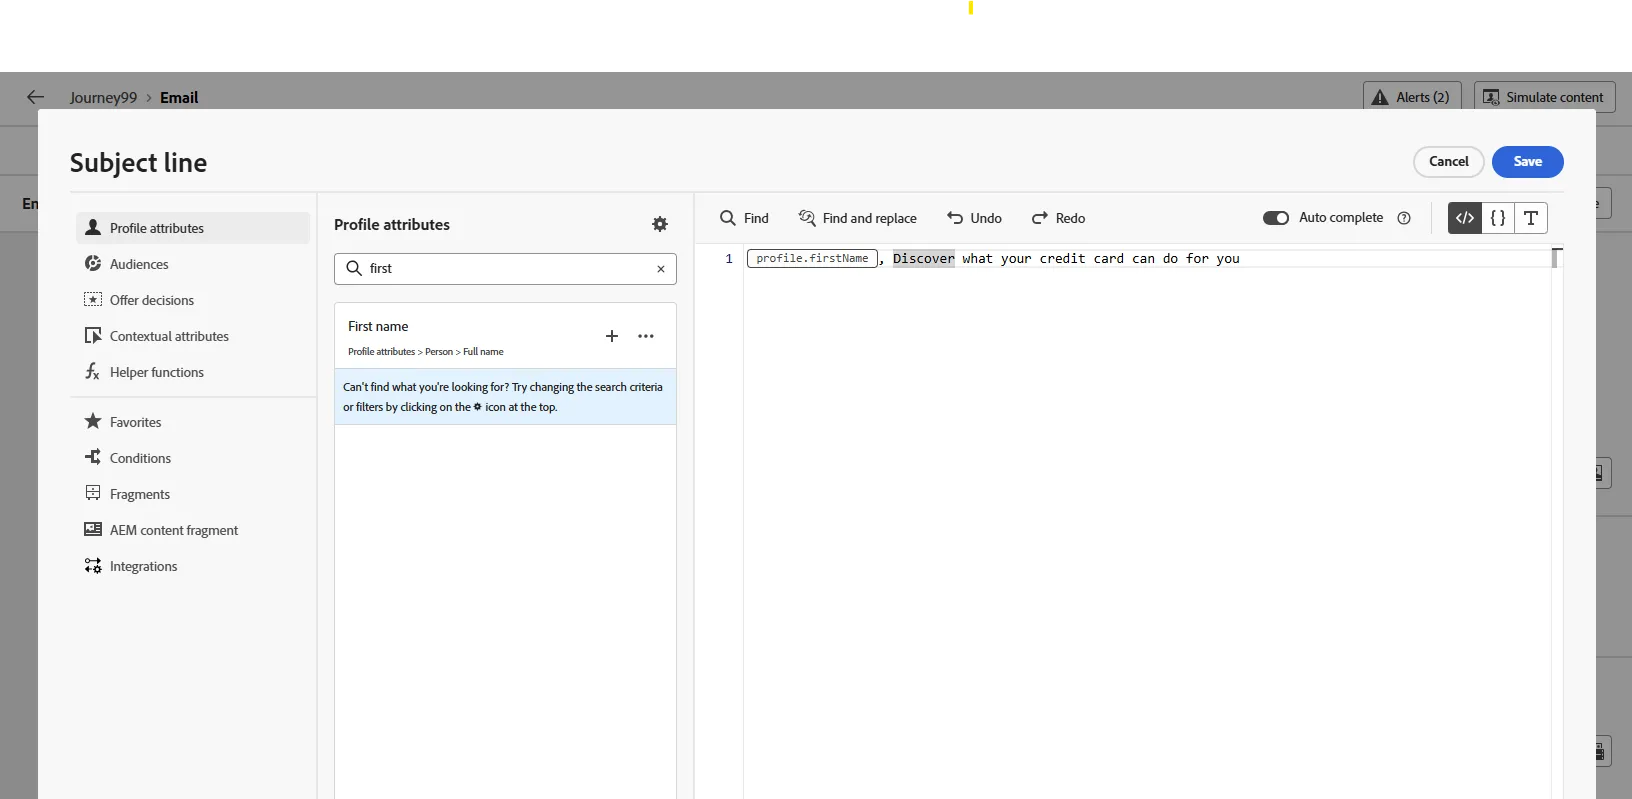Save the subject line

point(1527,162)
